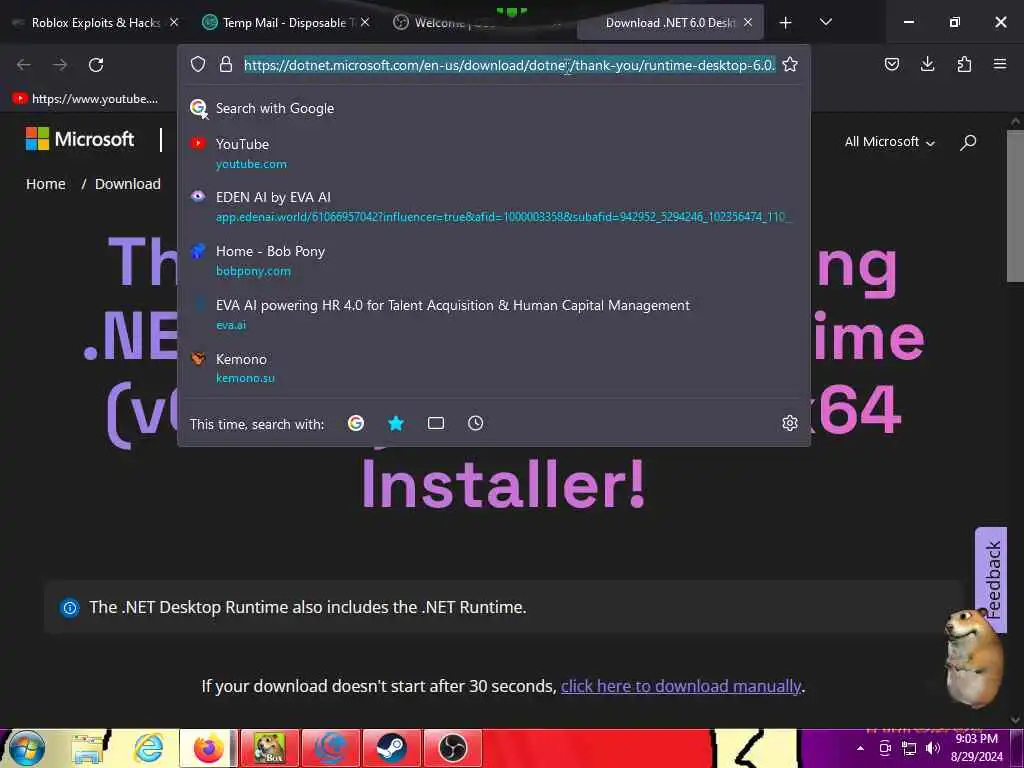The image size is (1024, 768).
Task: Open the Feedback side button
Action: 991,581
